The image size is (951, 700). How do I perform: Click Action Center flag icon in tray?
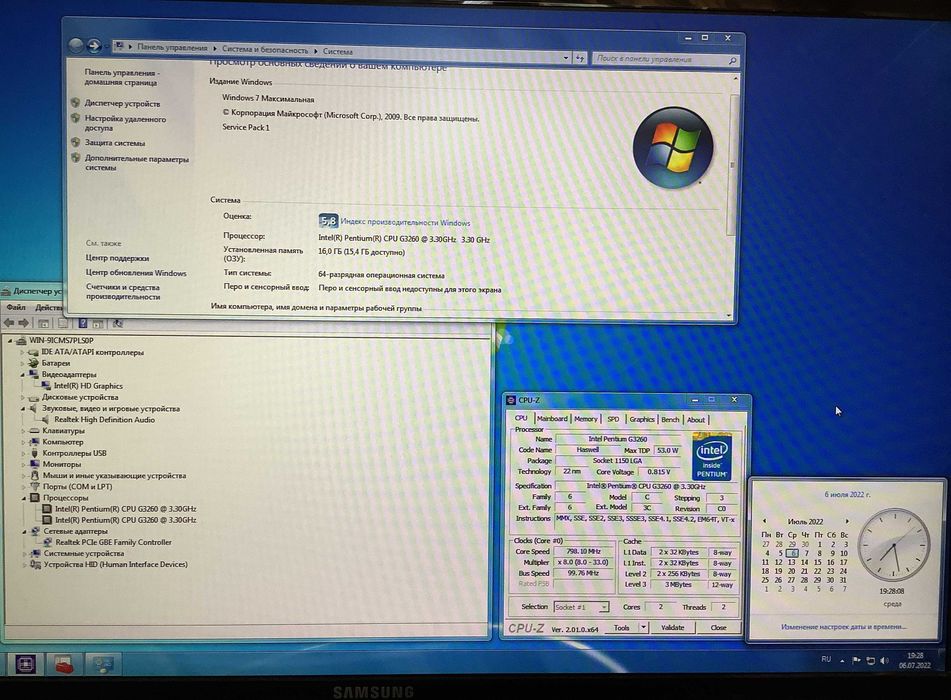[856, 660]
